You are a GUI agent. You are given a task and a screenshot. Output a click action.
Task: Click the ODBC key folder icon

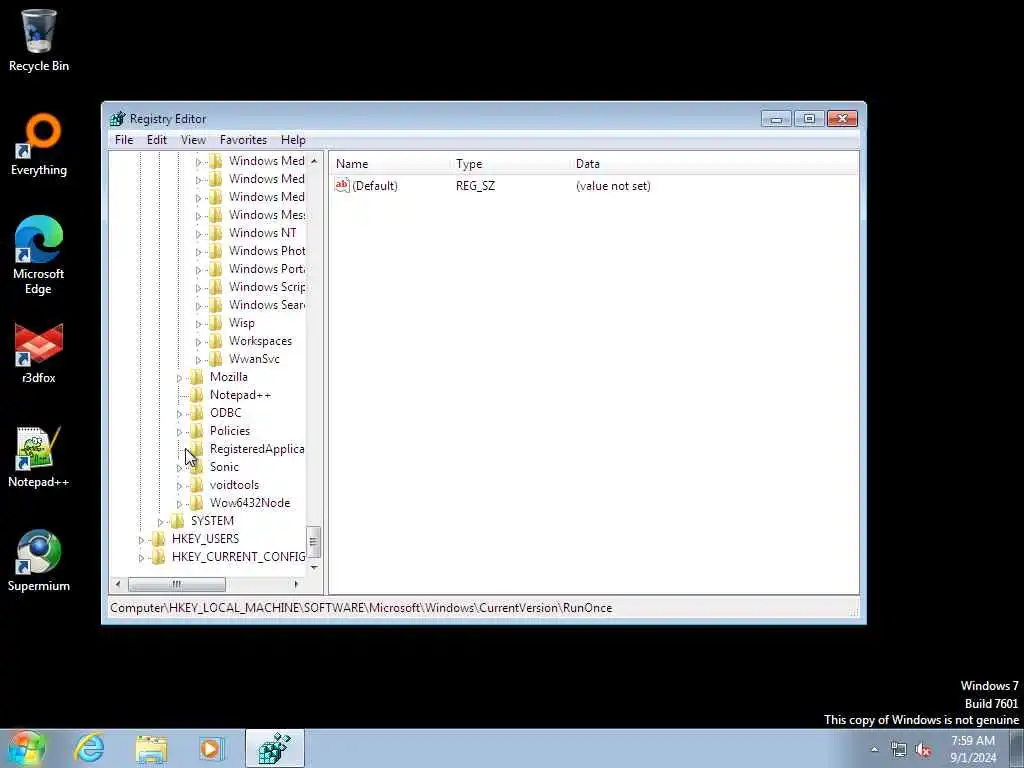(197, 413)
